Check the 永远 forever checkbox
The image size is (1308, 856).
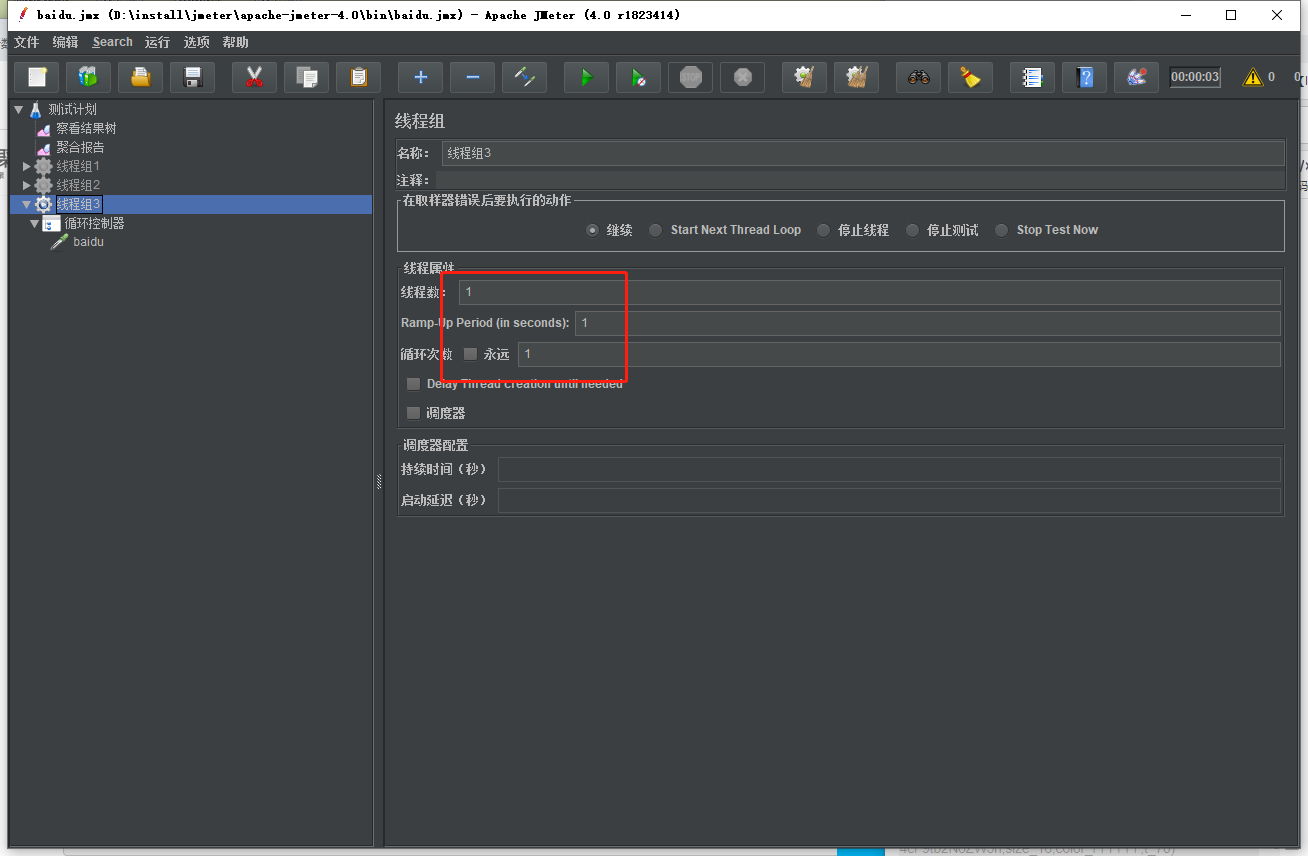470,354
